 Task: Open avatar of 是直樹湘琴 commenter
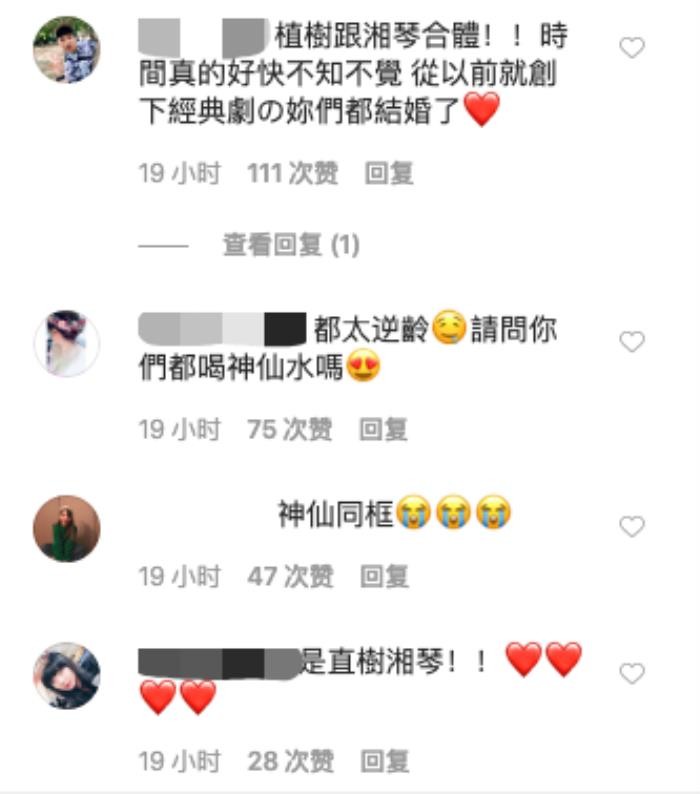pyautogui.click(x=67, y=676)
